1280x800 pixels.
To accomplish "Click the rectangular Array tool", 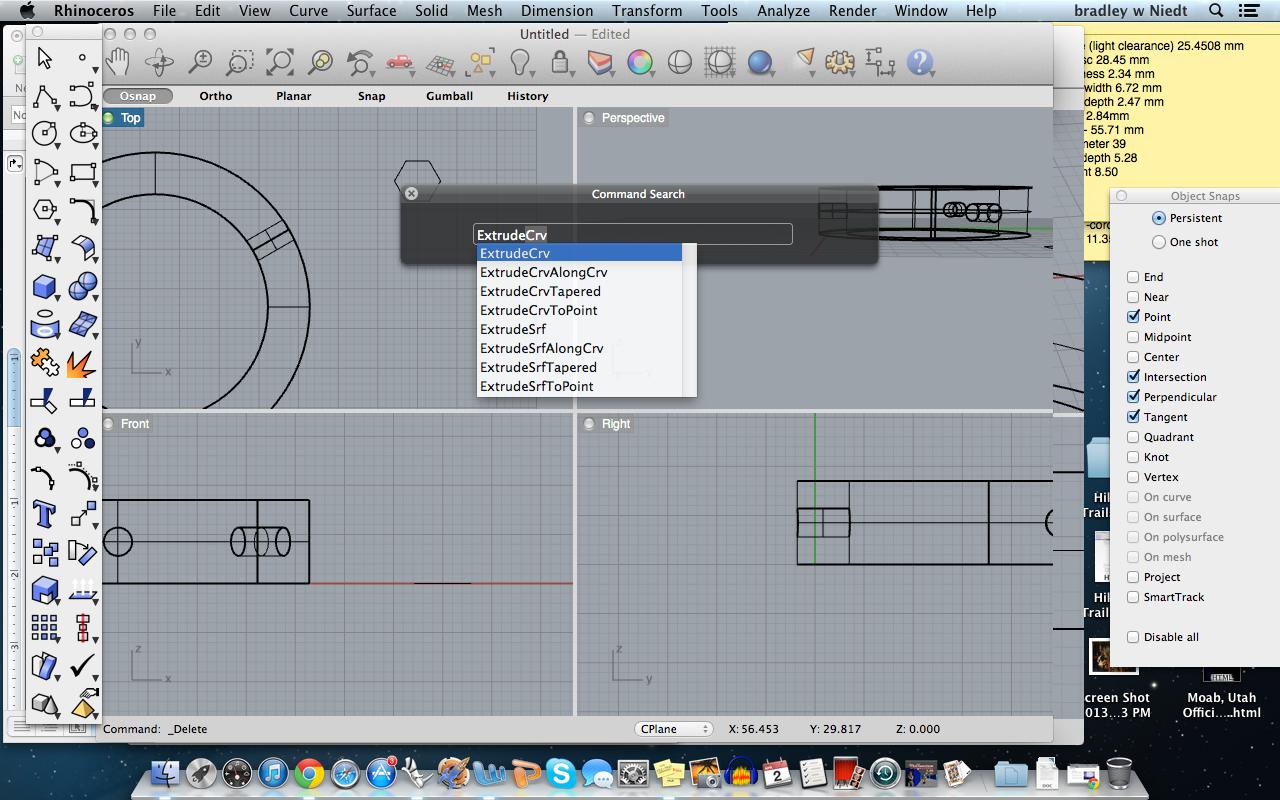I will click(x=45, y=628).
